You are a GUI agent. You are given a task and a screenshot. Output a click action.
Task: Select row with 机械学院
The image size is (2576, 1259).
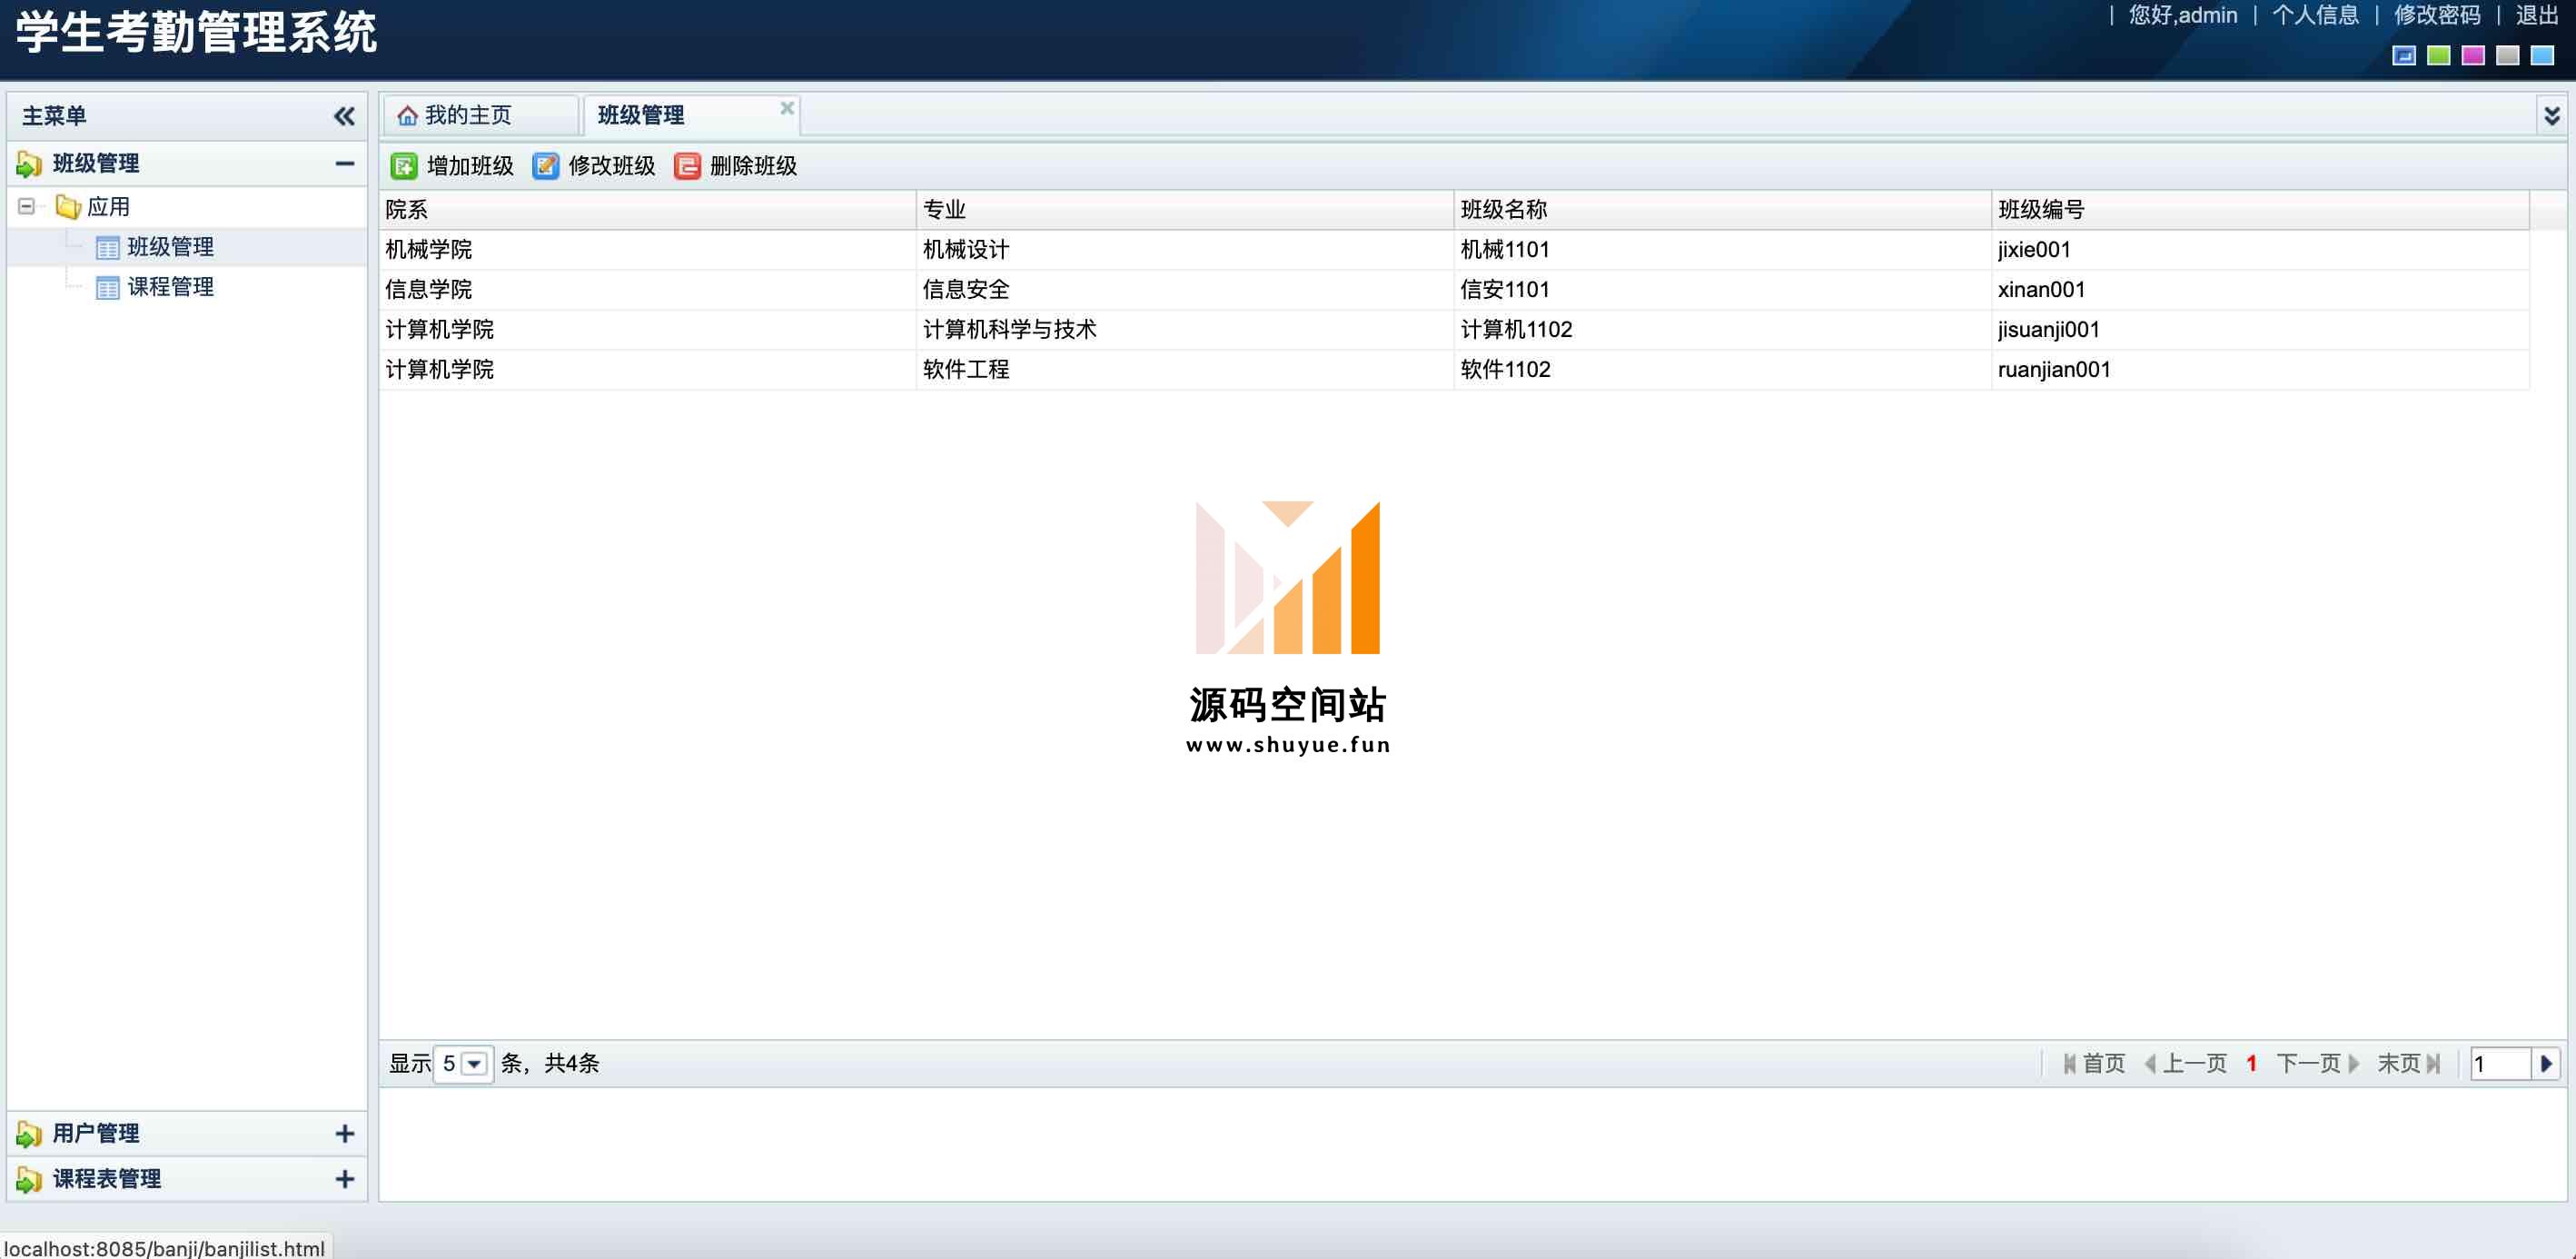1454,250
